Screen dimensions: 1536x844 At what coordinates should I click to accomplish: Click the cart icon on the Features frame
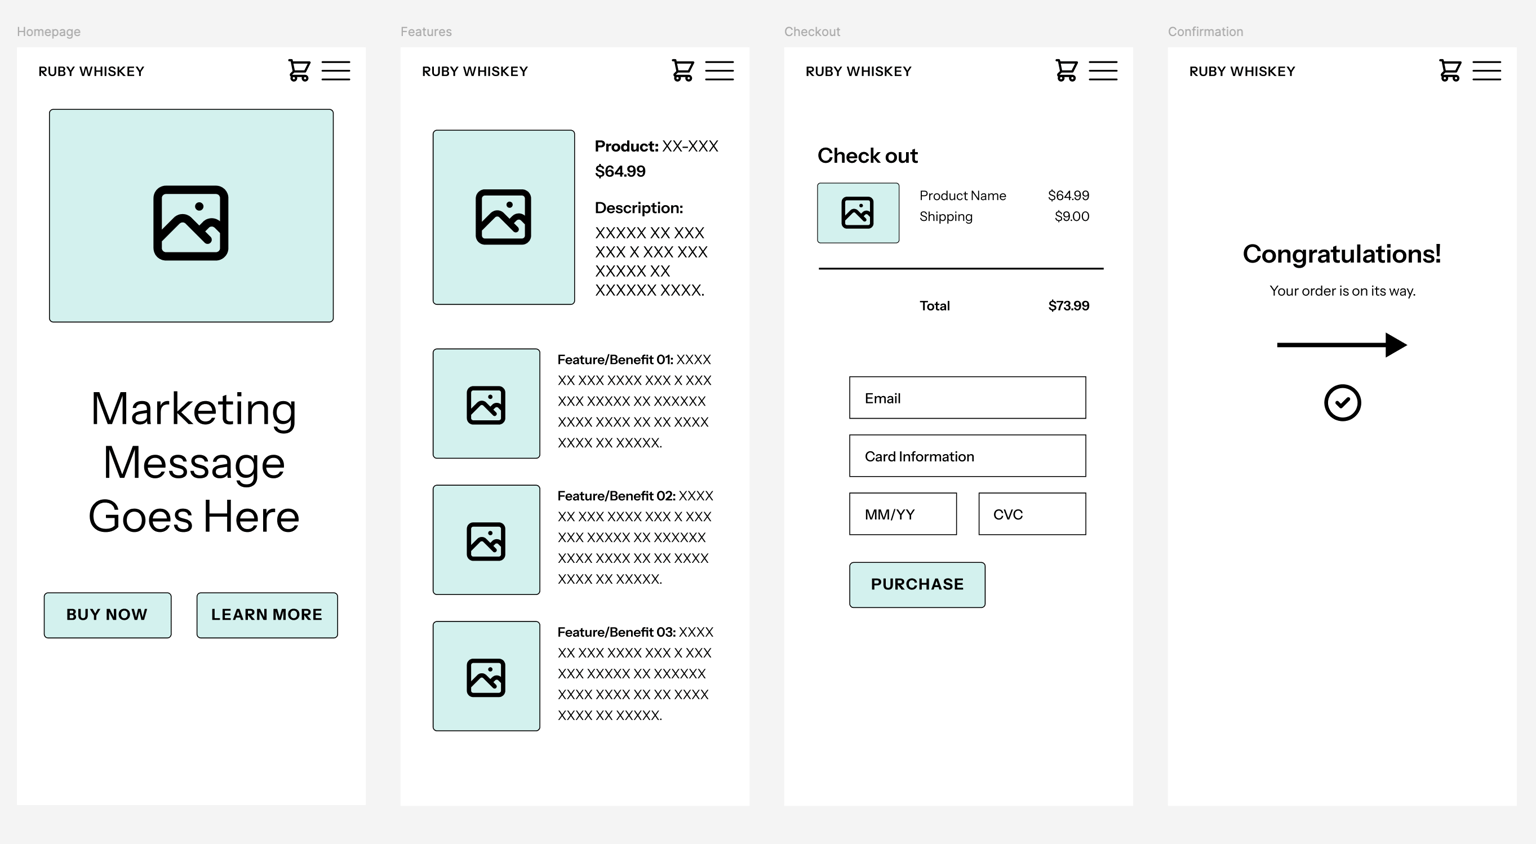(x=683, y=70)
